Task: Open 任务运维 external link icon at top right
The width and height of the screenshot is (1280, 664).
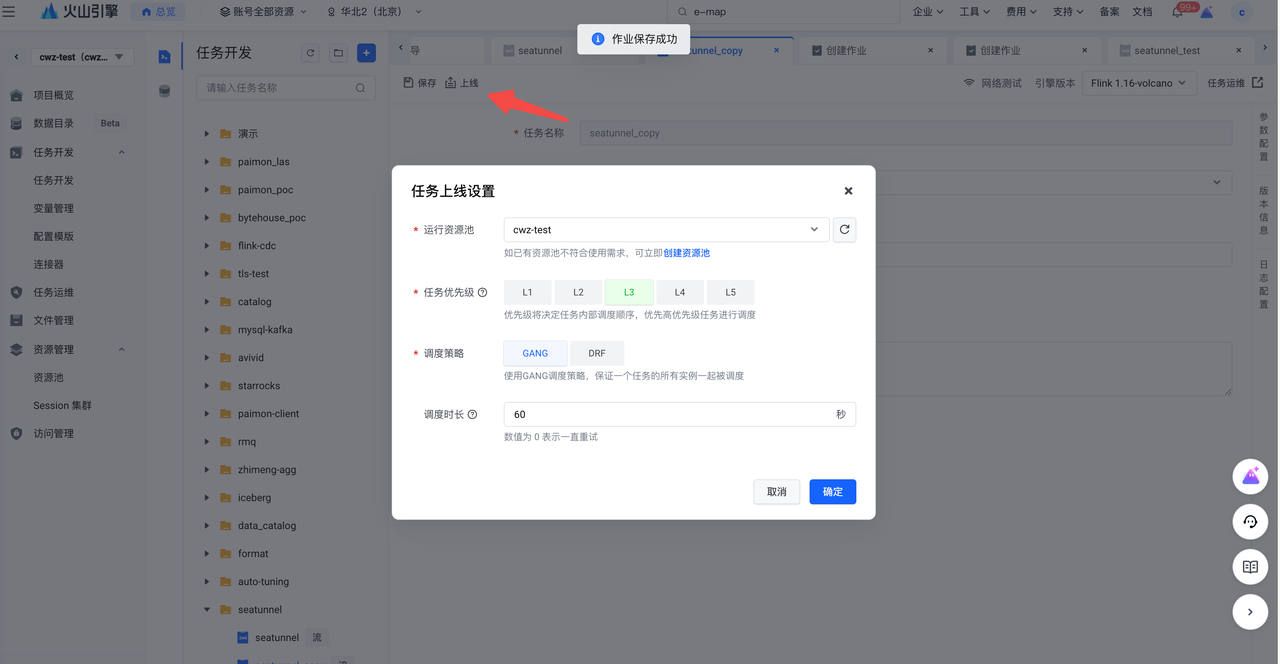Action: tap(1258, 83)
